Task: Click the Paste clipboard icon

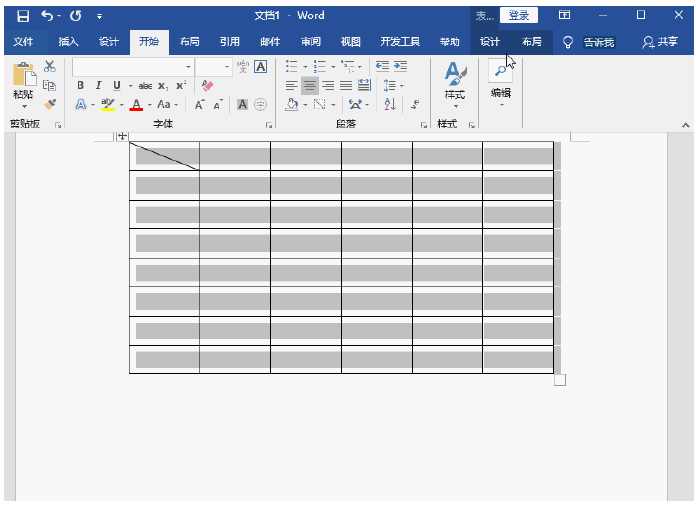Action: click(x=24, y=74)
